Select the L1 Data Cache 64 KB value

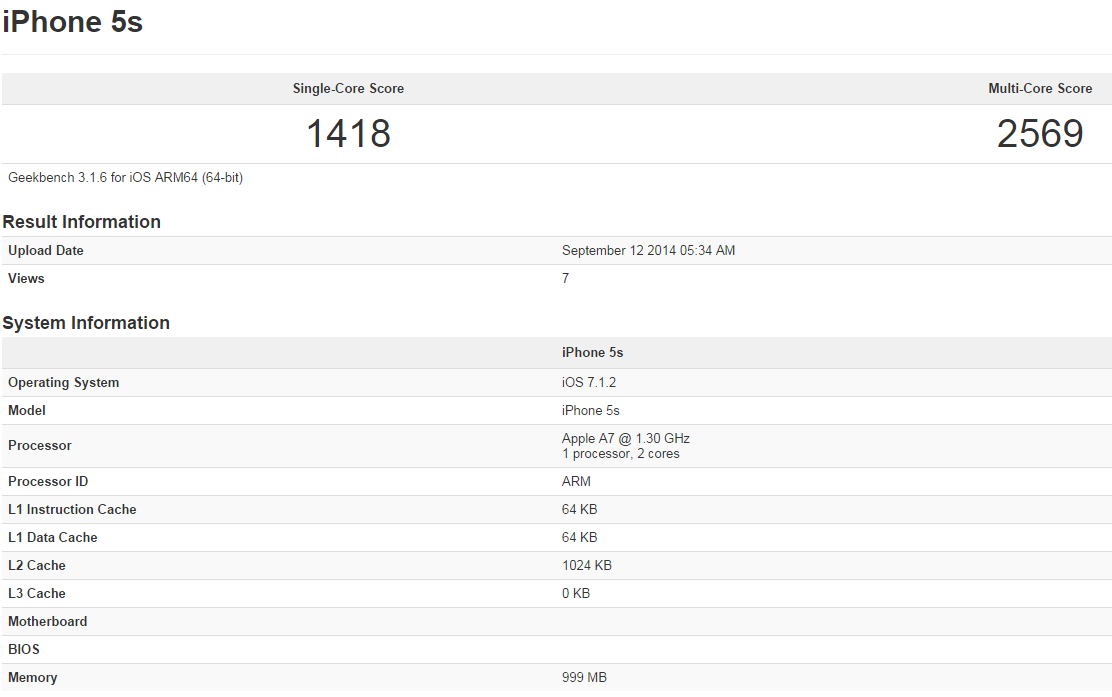579,537
